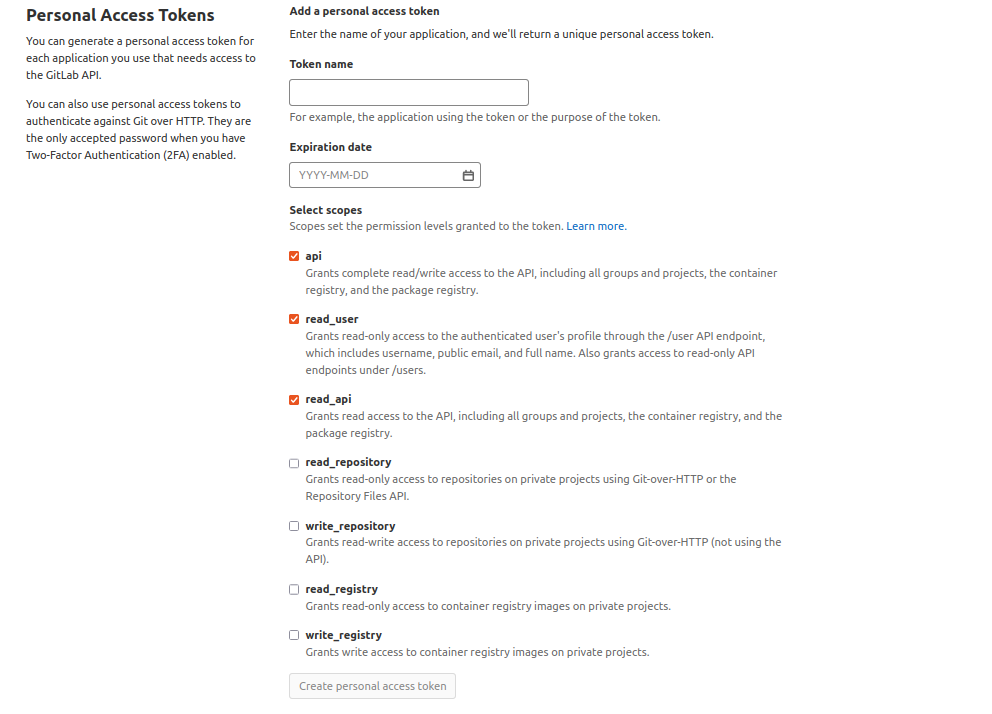This screenshot has width=992, height=714.
Task: Click the Personal Access Tokens heading
Action: click(120, 16)
